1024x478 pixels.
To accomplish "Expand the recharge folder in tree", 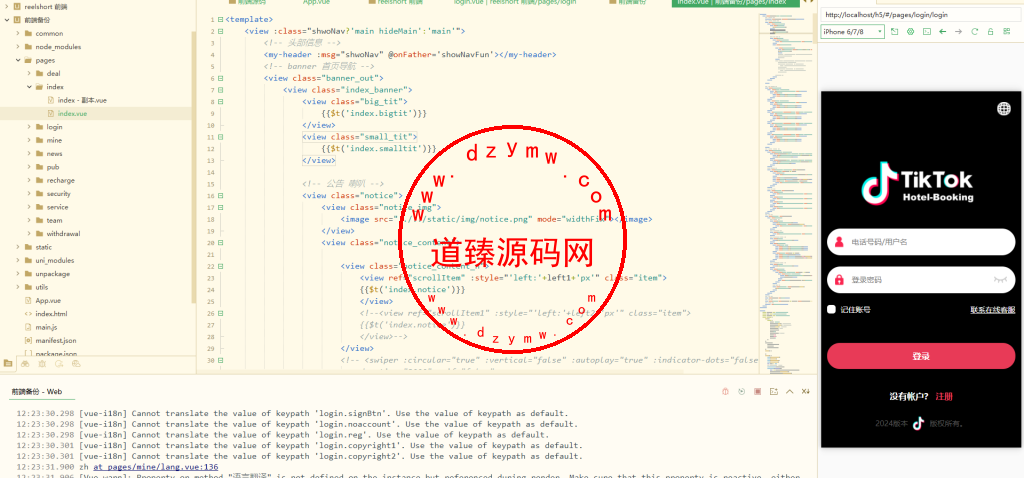I will tap(29, 180).
